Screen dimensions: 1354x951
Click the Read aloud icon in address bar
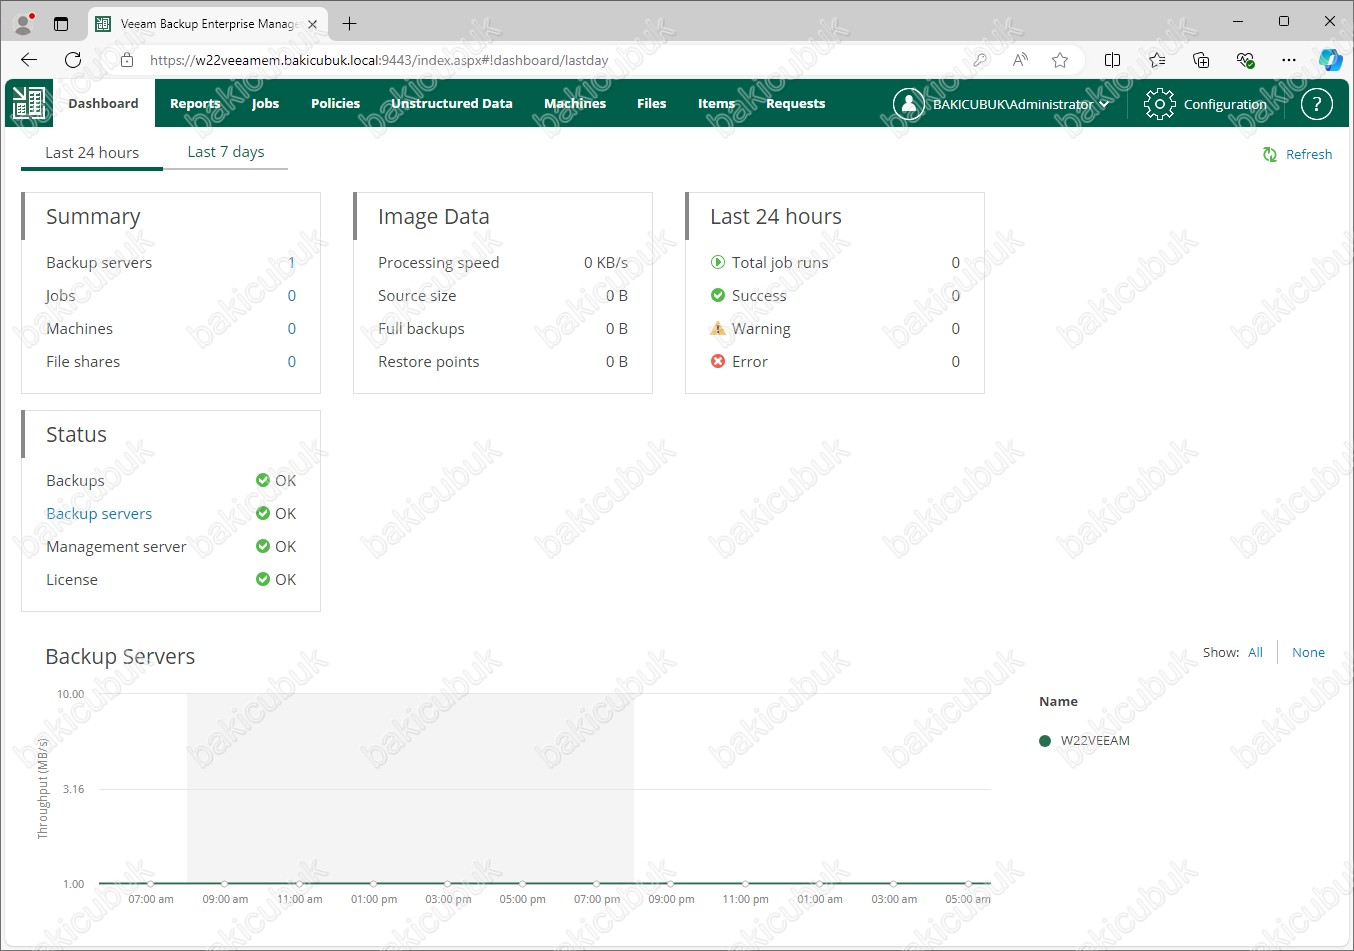pyautogui.click(x=1020, y=60)
